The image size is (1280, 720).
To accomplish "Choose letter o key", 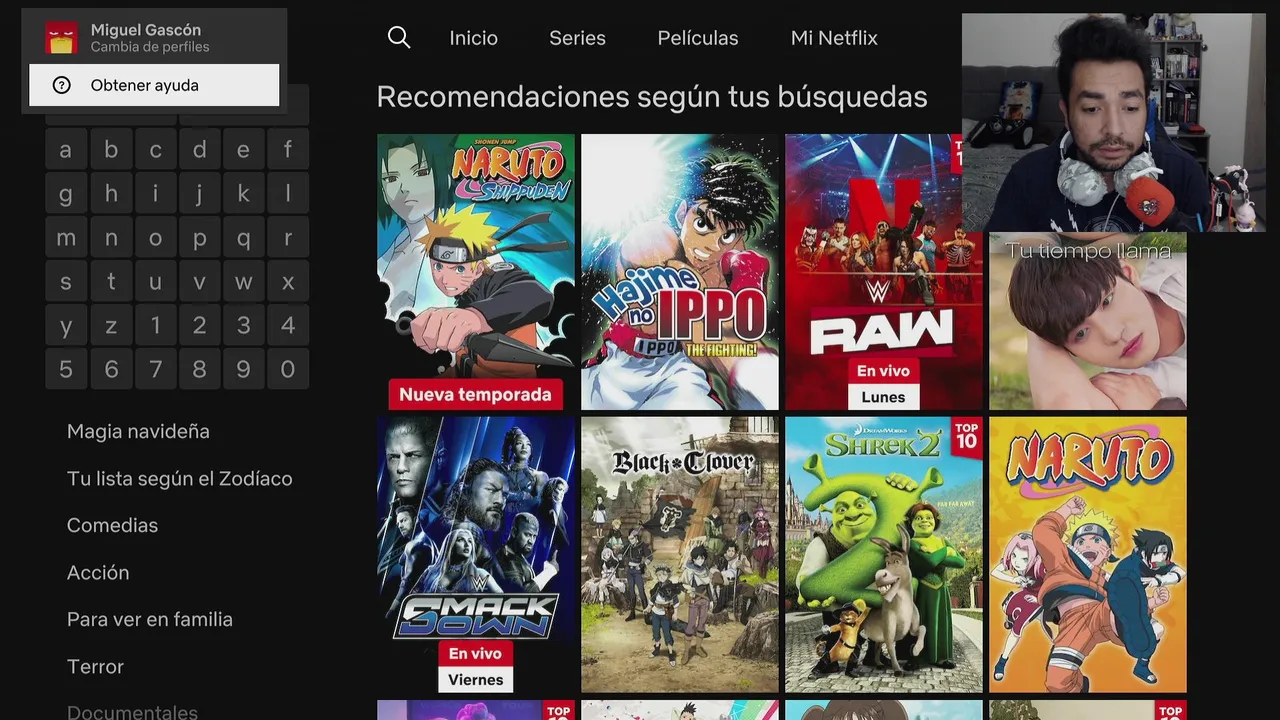I will click(155, 238).
